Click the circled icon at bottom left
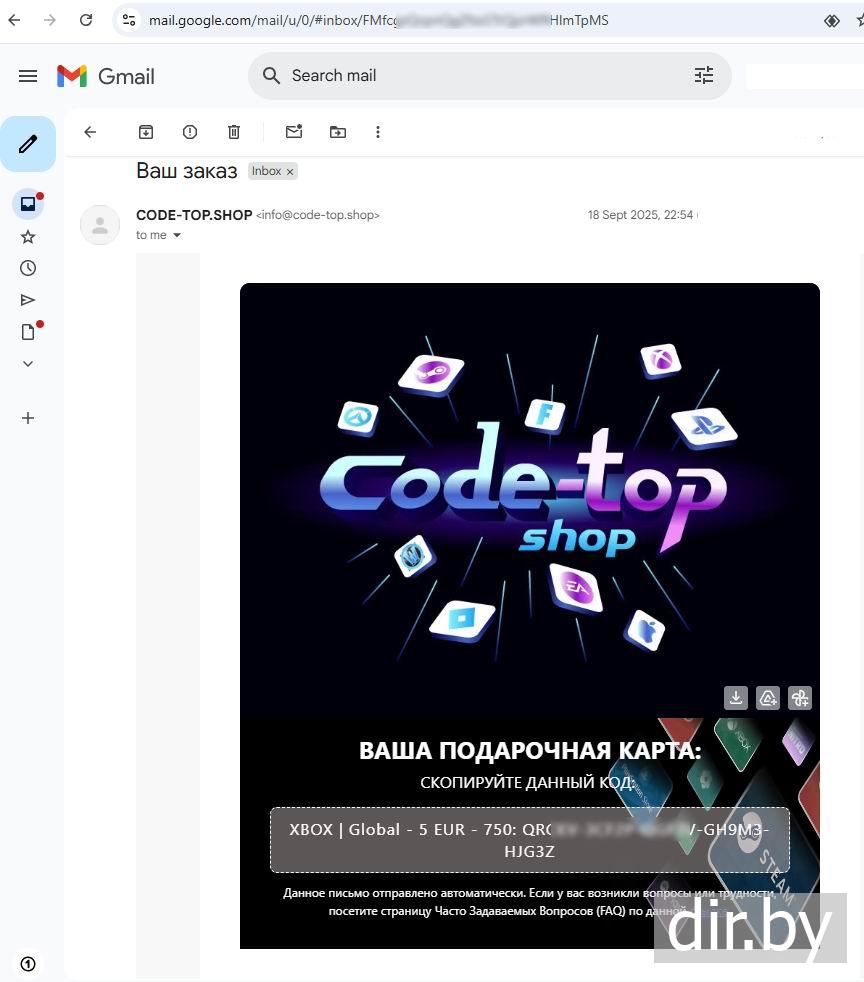 tap(28, 964)
